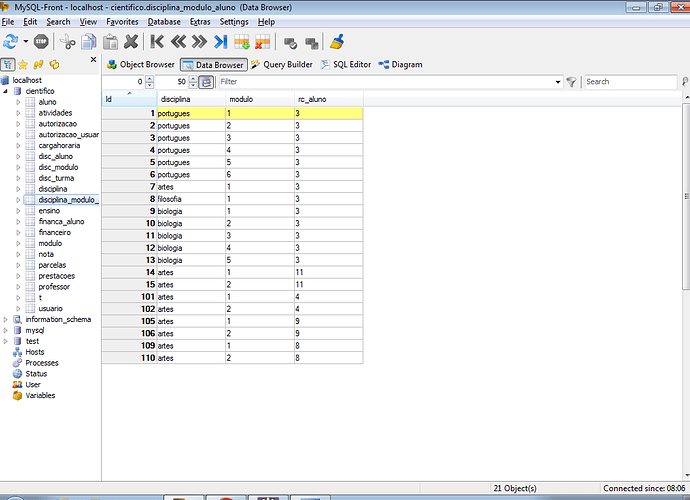Close the sidebar panel X
The image size is (690, 500).
[x=93, y=59]
